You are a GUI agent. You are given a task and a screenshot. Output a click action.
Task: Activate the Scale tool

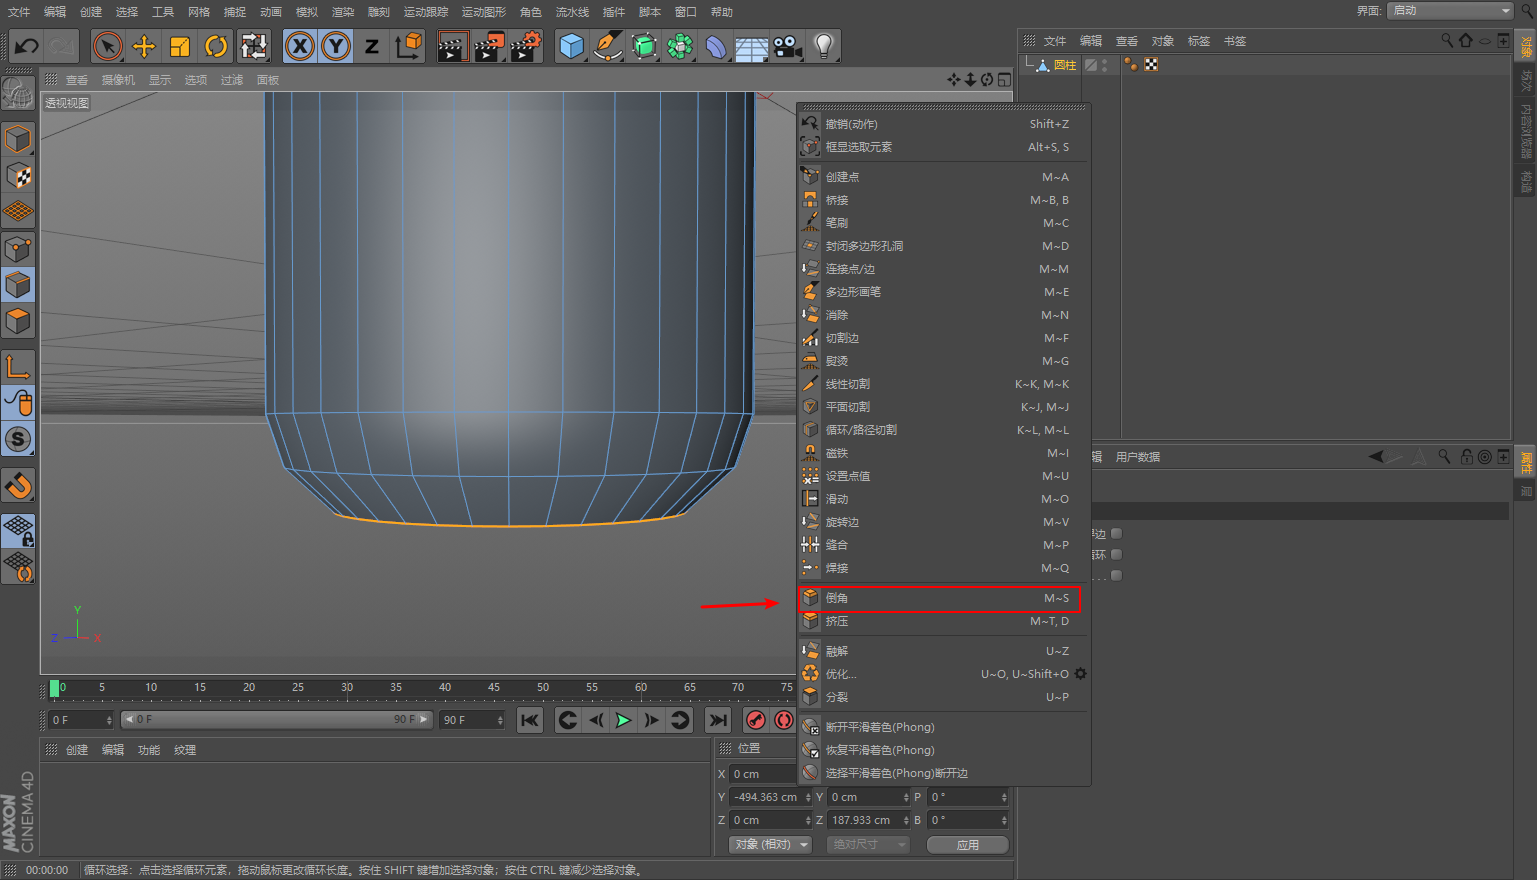tap(180, 46)
